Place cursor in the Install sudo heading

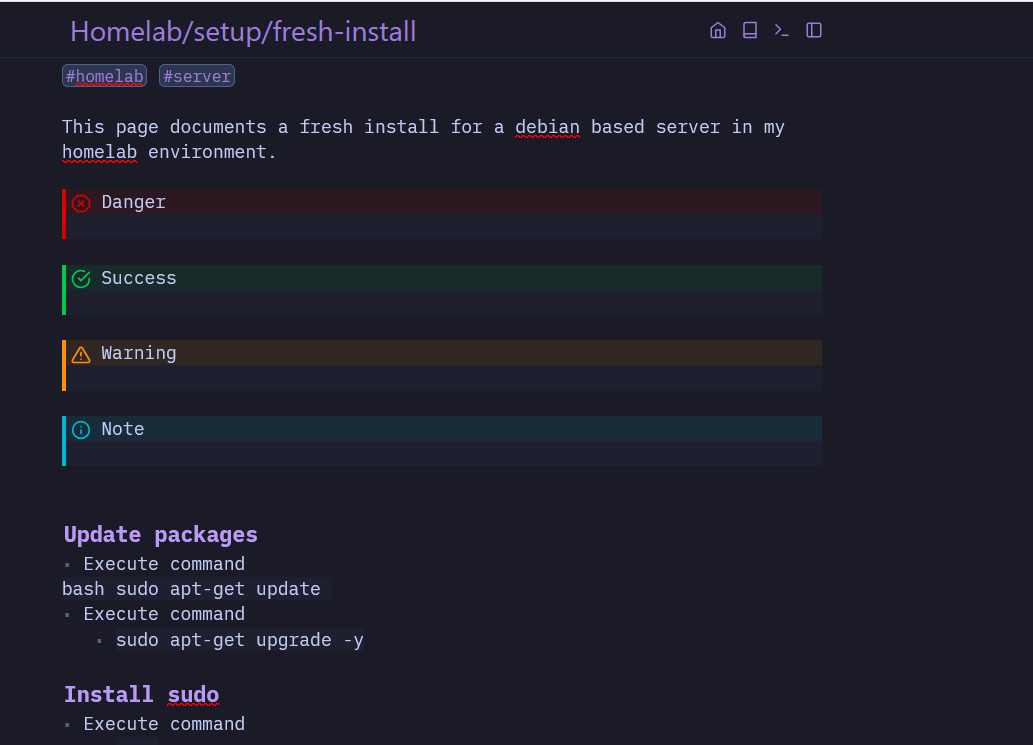tap(141, 694)
